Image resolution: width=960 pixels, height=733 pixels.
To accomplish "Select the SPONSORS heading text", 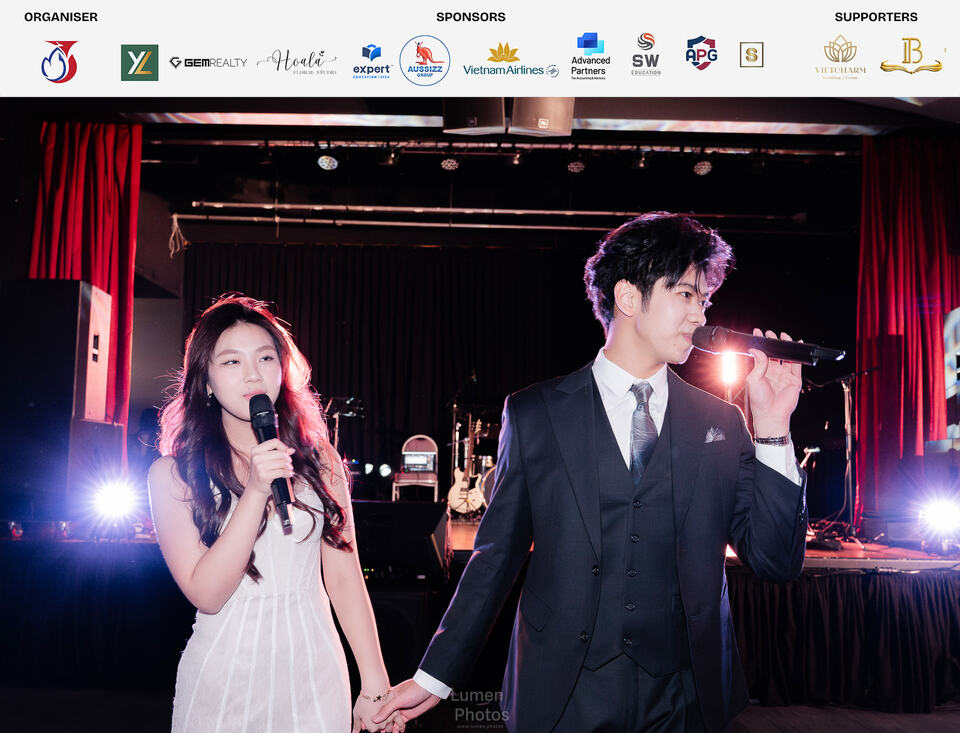I will [x=471, y=17].
